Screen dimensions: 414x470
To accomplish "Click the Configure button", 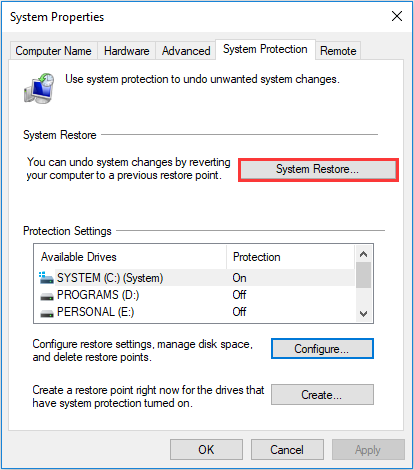I will point(322,349).
